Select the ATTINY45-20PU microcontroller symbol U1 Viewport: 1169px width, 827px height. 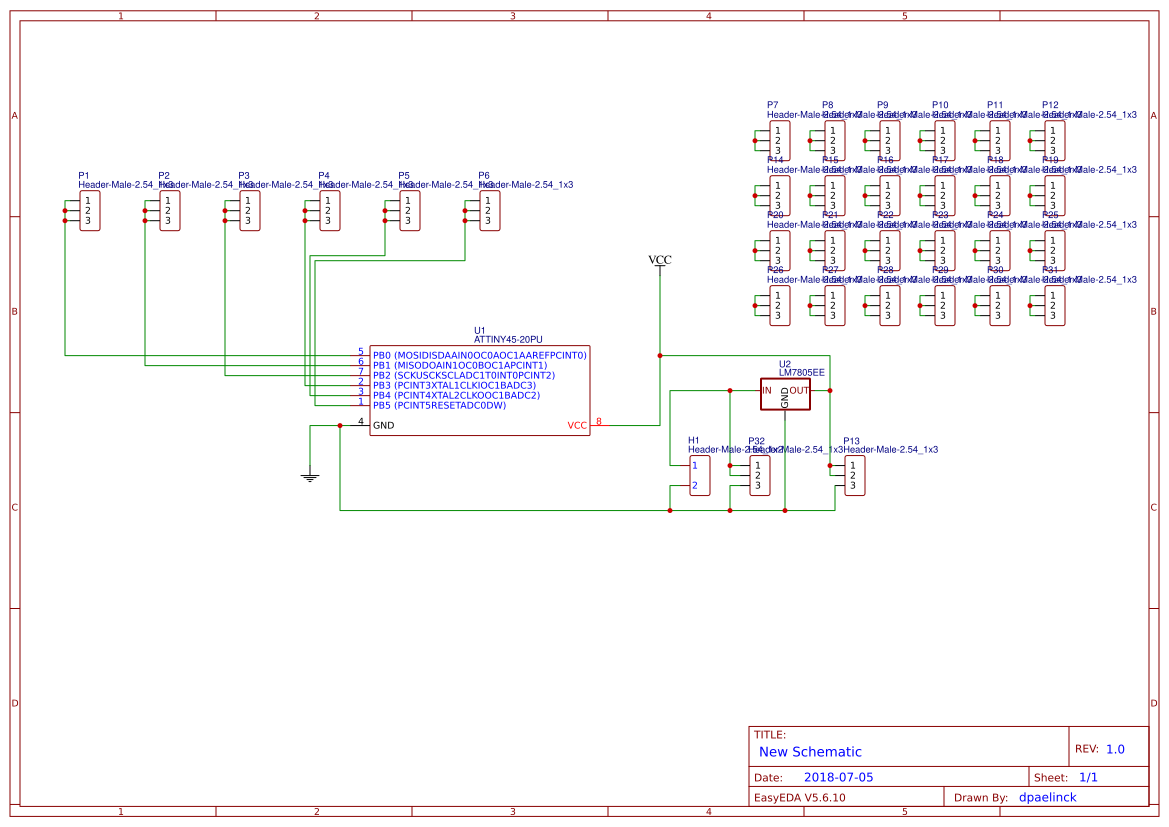pos(480,390)
